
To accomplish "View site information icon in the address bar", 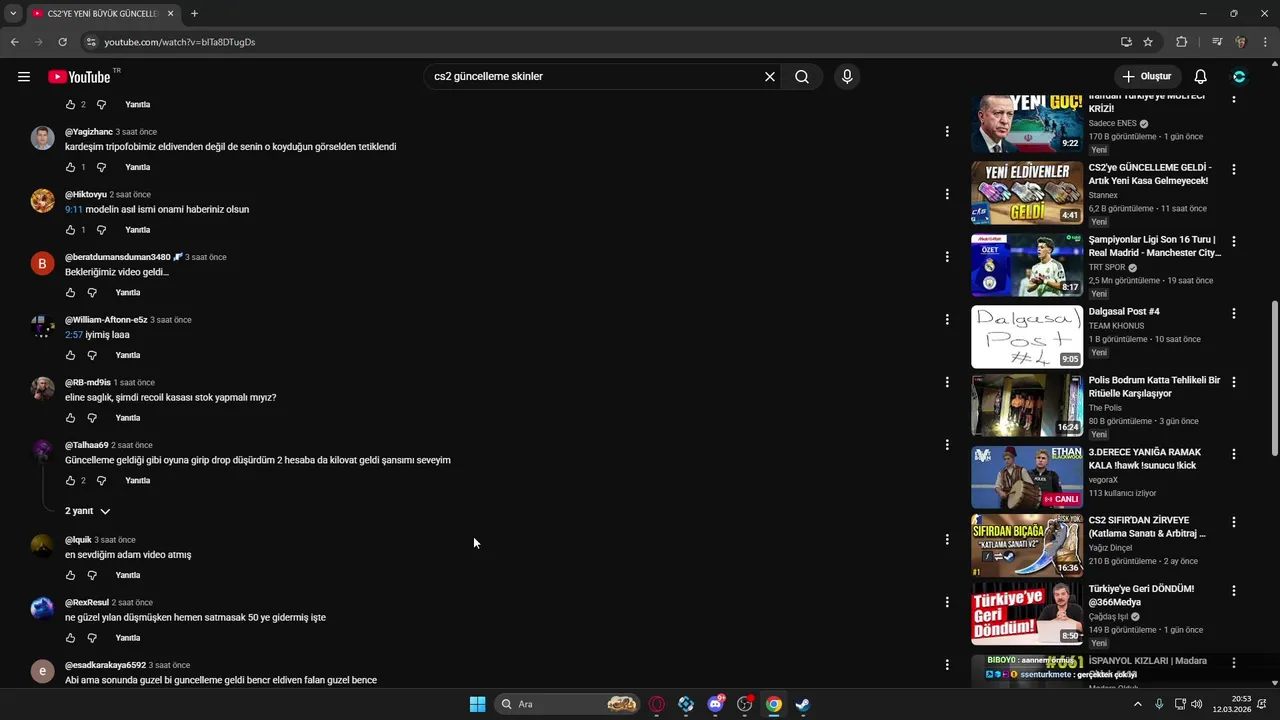I will tap(91, 42).
